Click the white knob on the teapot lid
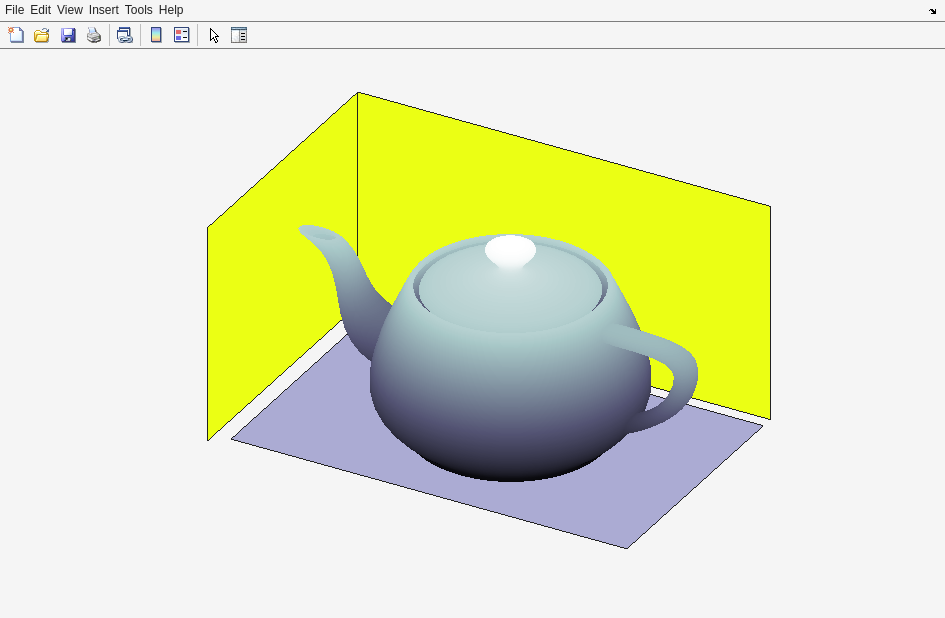Screen dimensions: 945x618 coord(510,250)
